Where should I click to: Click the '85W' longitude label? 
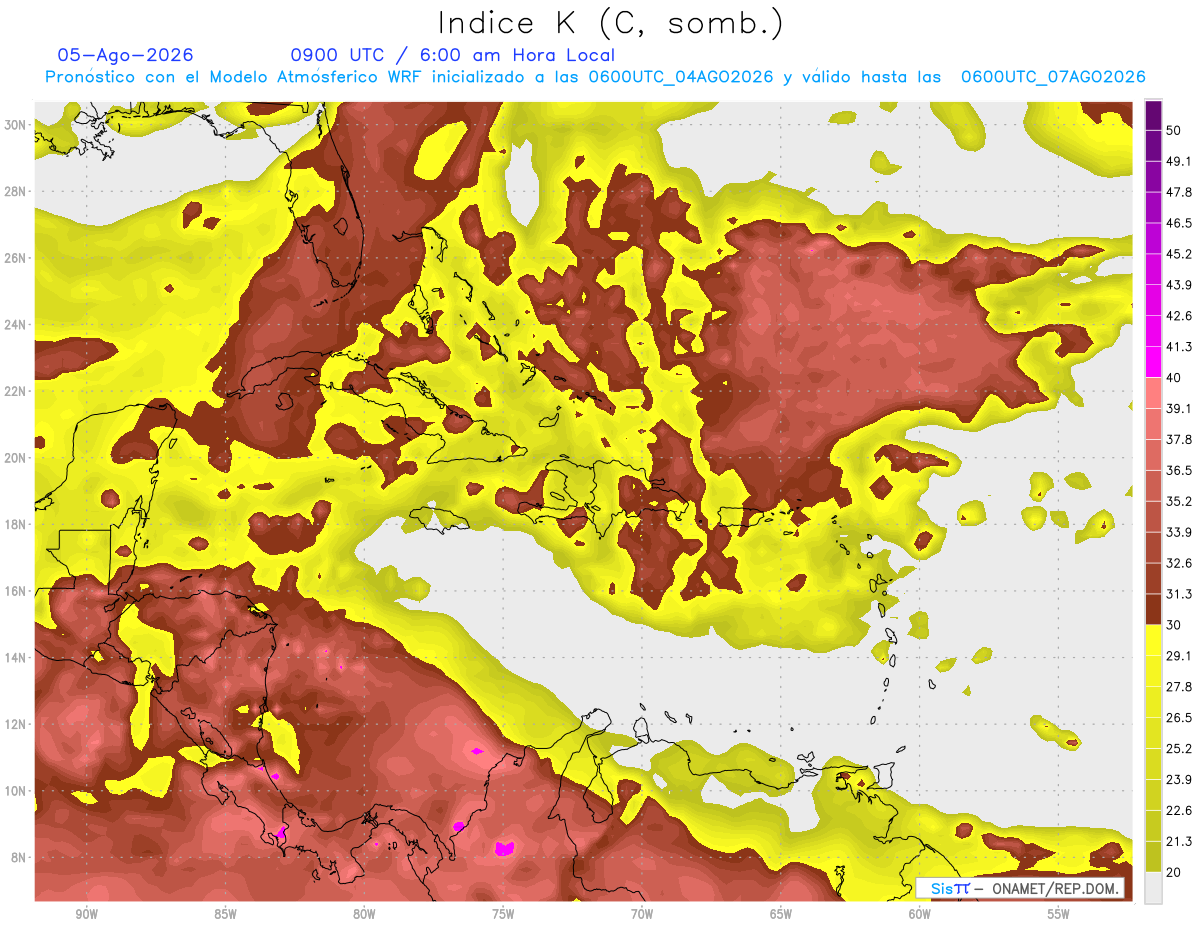tap(225, 914)
